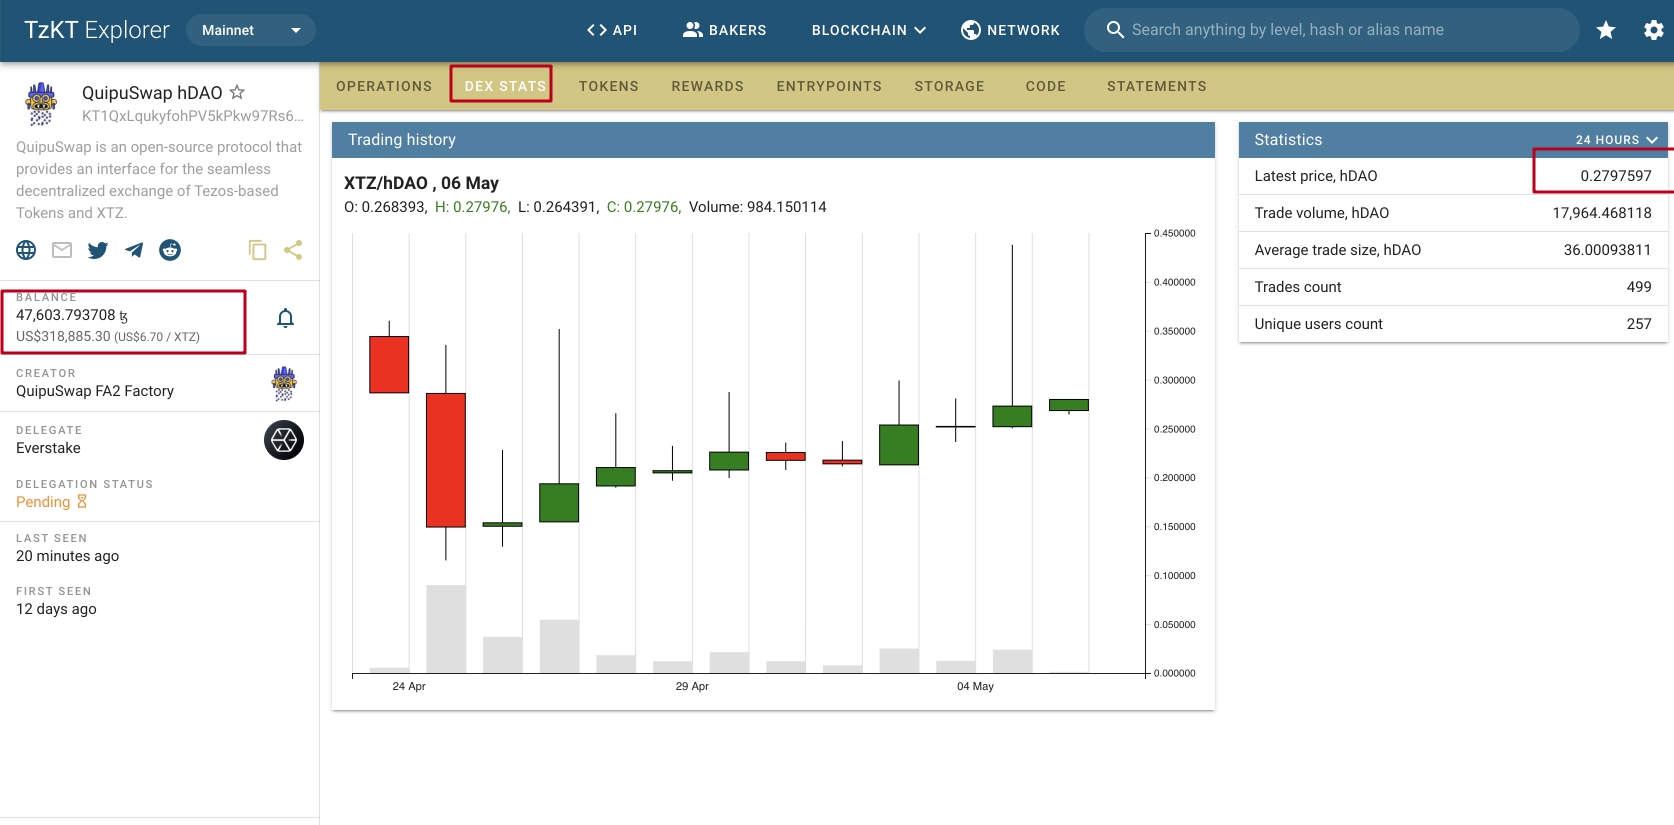This screenshot has width=1674, height=825.
Task: Expand the Blockchain menu
Action: coord(869,30)
